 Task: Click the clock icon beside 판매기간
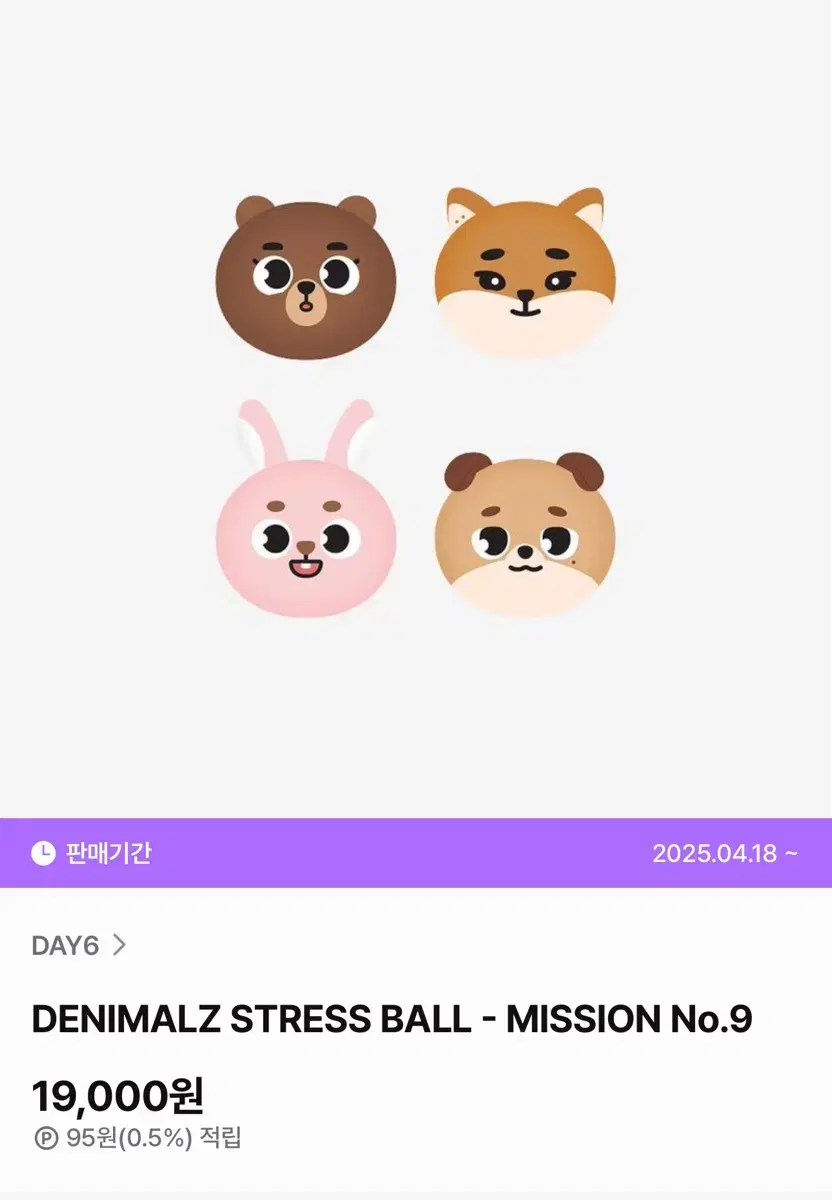[x=43, y=853]
